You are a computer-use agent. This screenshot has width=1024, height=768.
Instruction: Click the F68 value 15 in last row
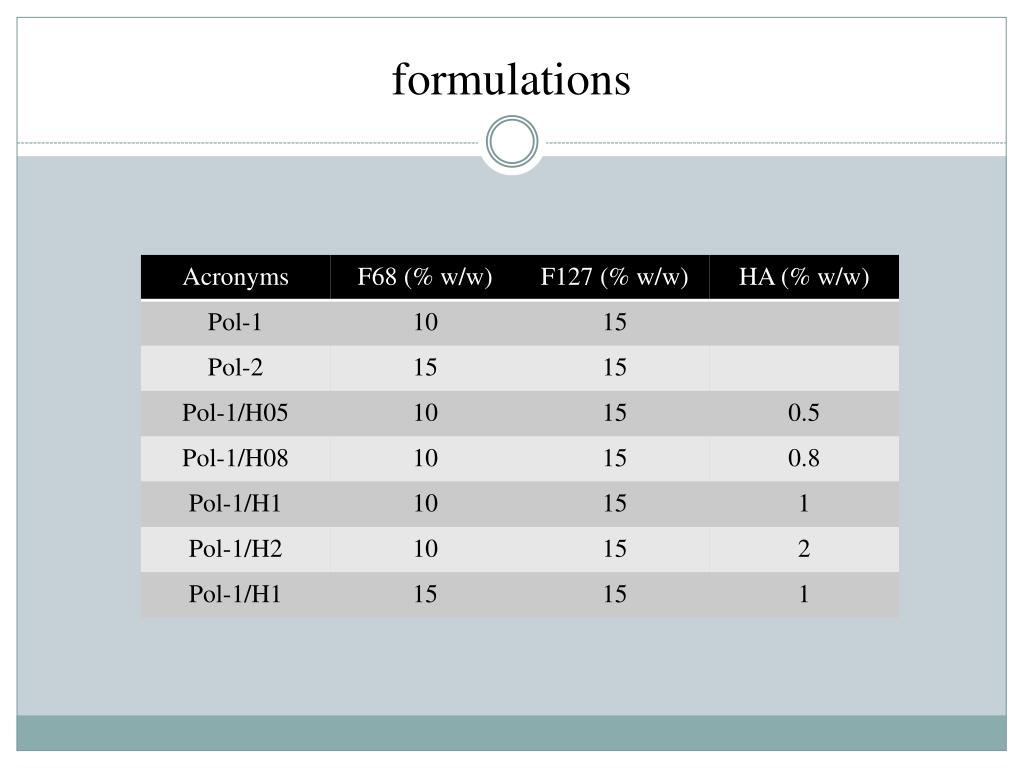tap(425, 594)
